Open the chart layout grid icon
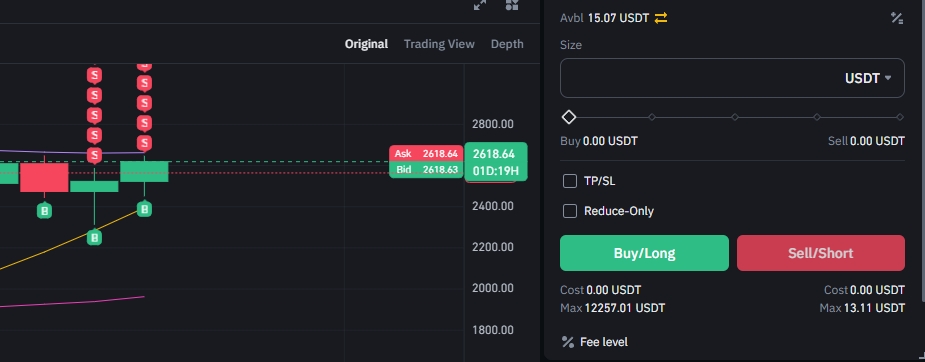The height and width of the screenshot is (362, 925). coord(512,5)
